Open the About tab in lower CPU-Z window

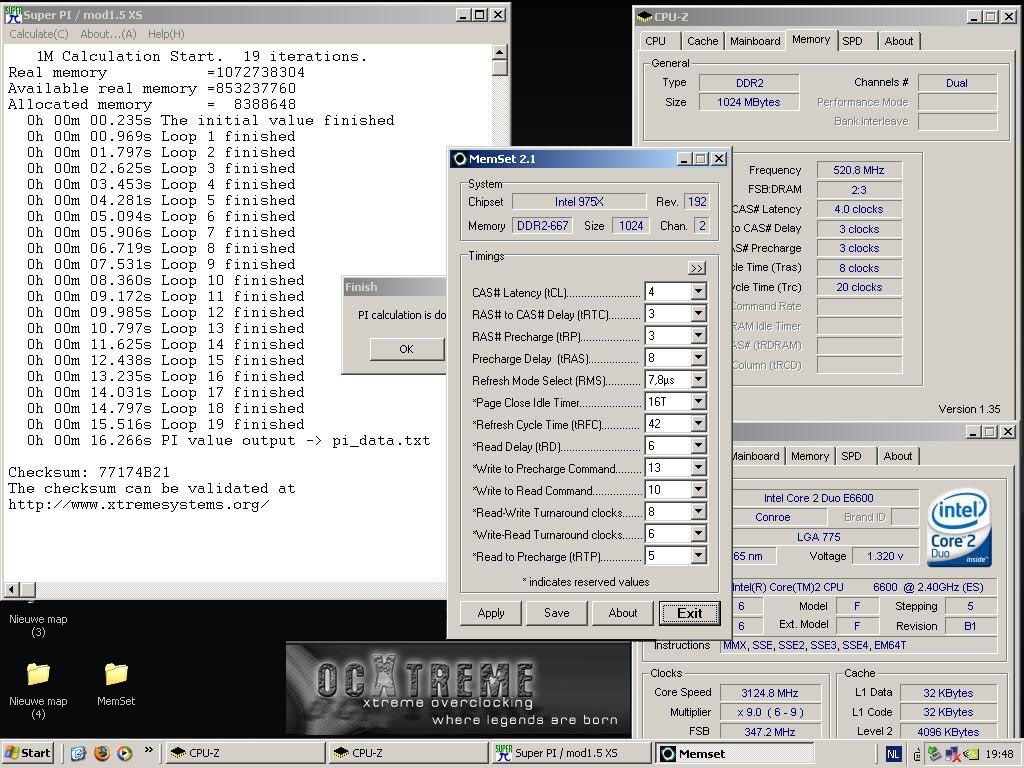pos(897,456)
